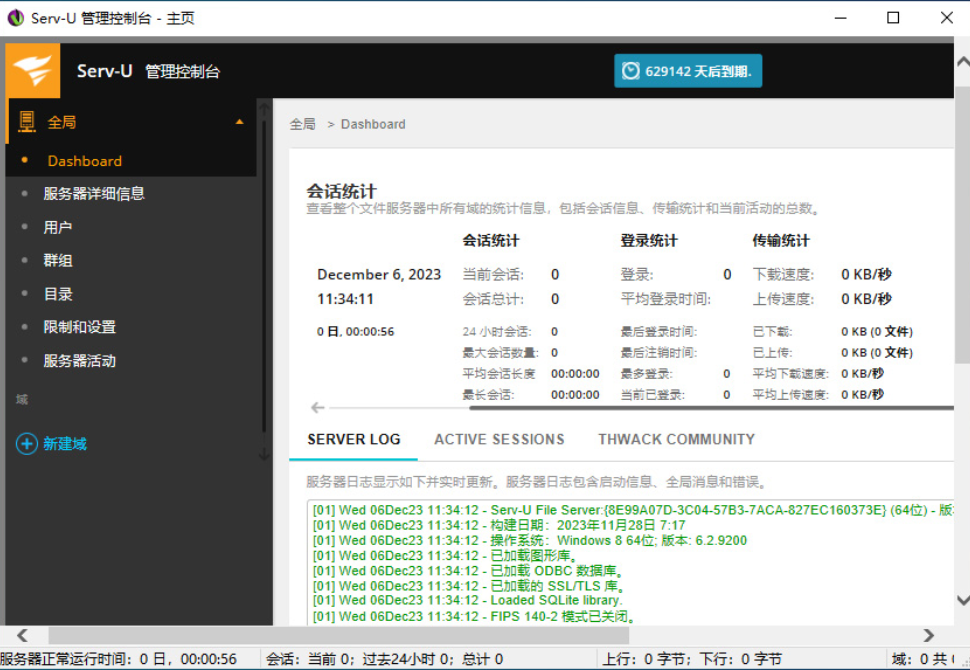Click the 新建域 link
The height and width of the screenshot is (670, 970).
pos(65,444)
